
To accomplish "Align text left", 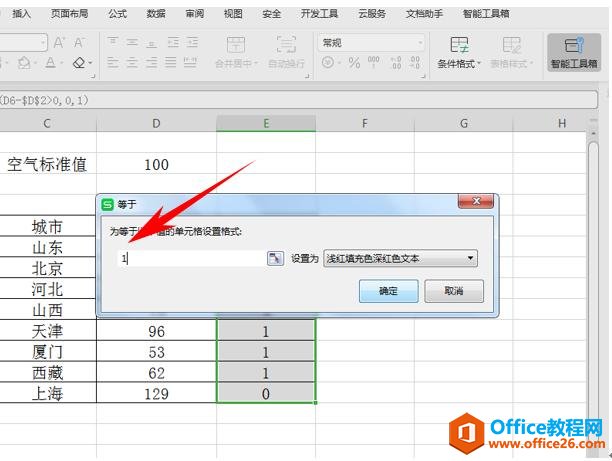I will [113, 62].
